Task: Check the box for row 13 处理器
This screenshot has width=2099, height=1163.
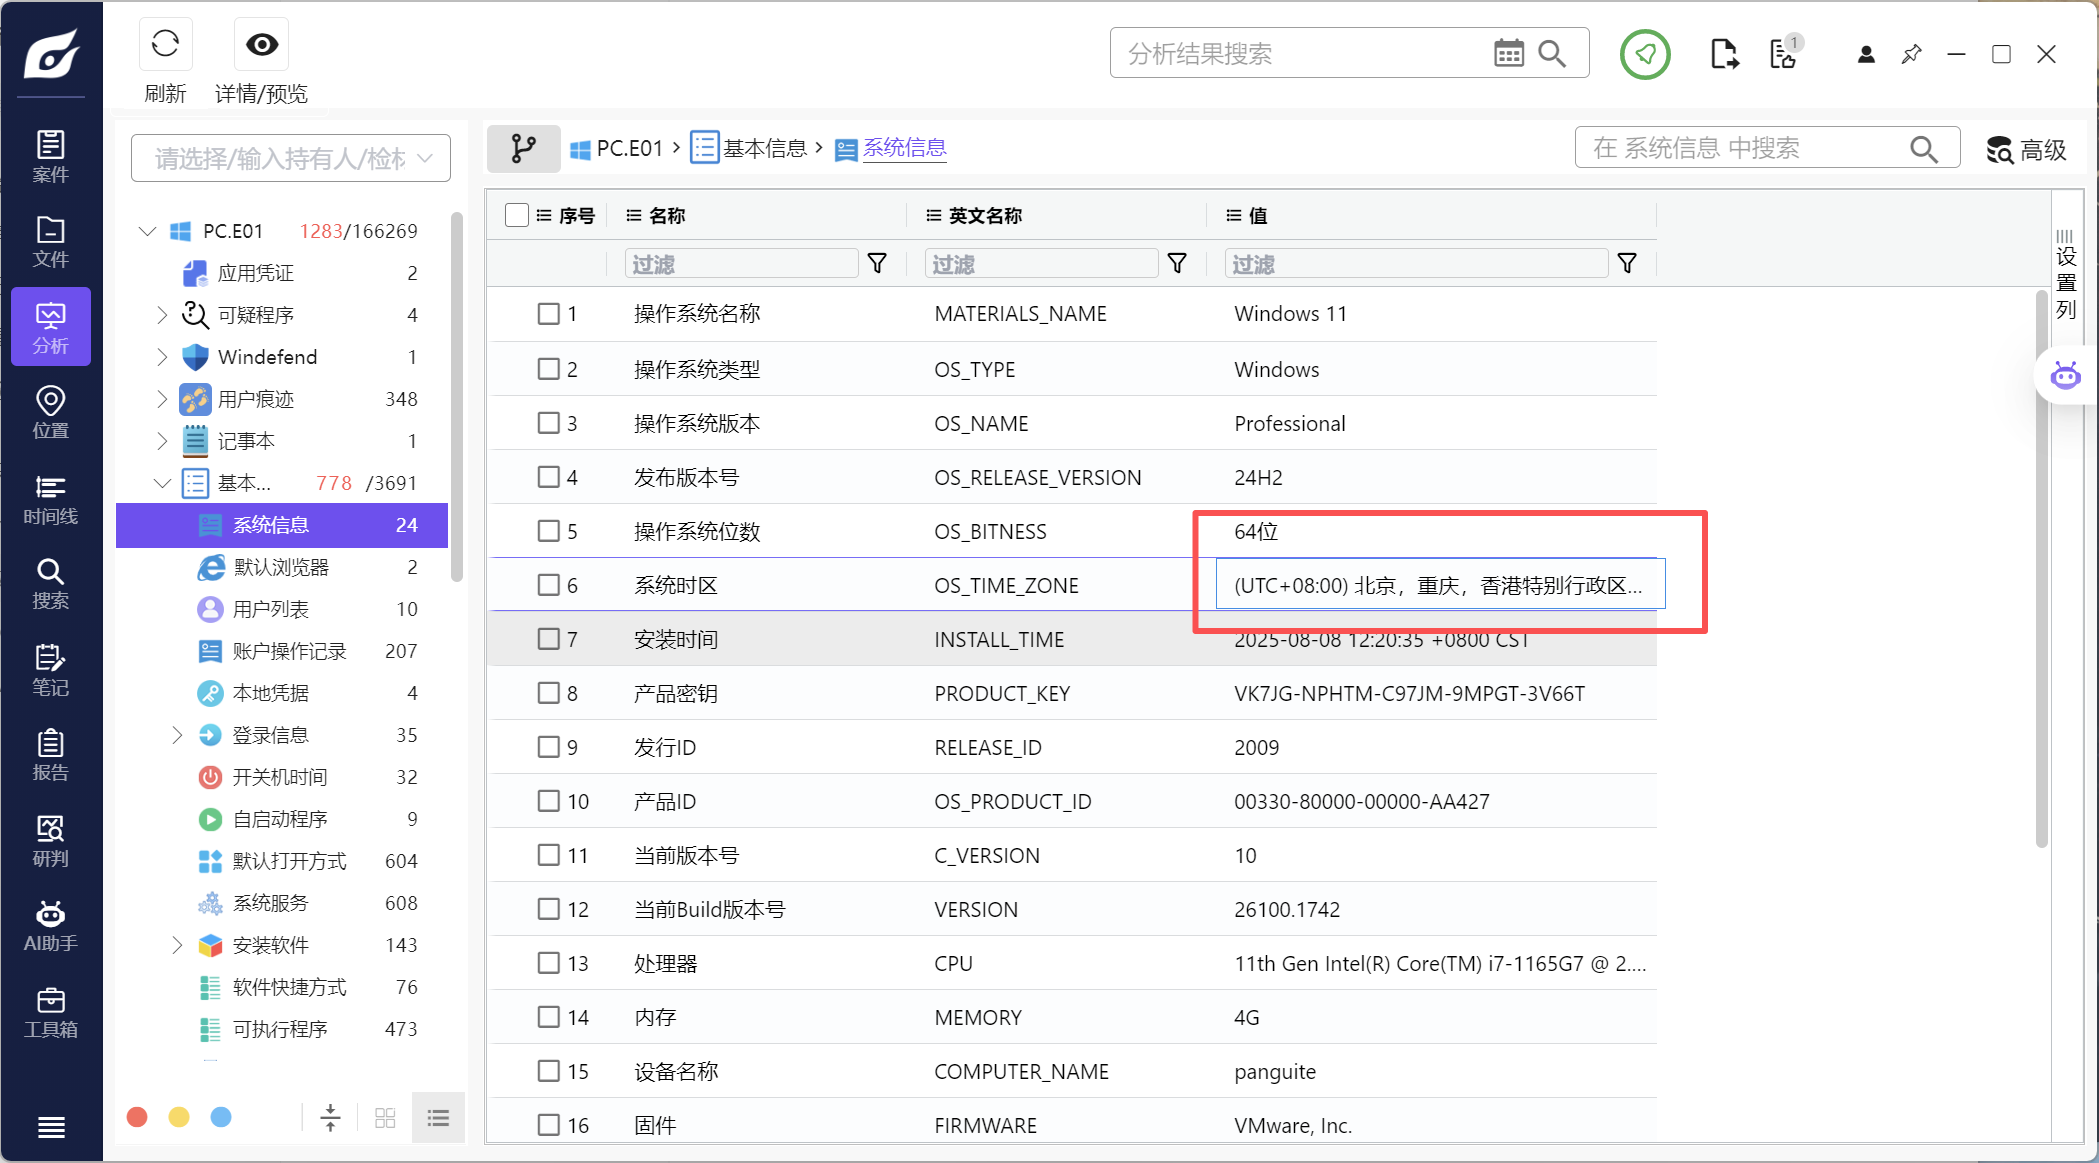Action: point(548,963)
